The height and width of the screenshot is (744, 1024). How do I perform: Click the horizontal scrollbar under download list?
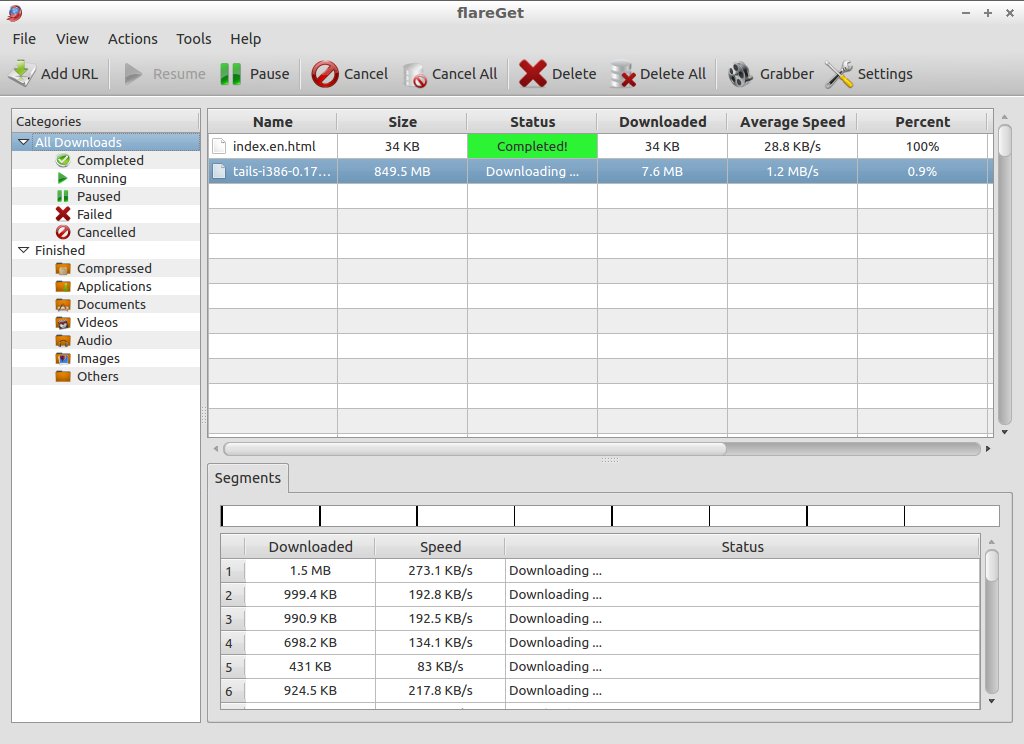coord(474,449)
